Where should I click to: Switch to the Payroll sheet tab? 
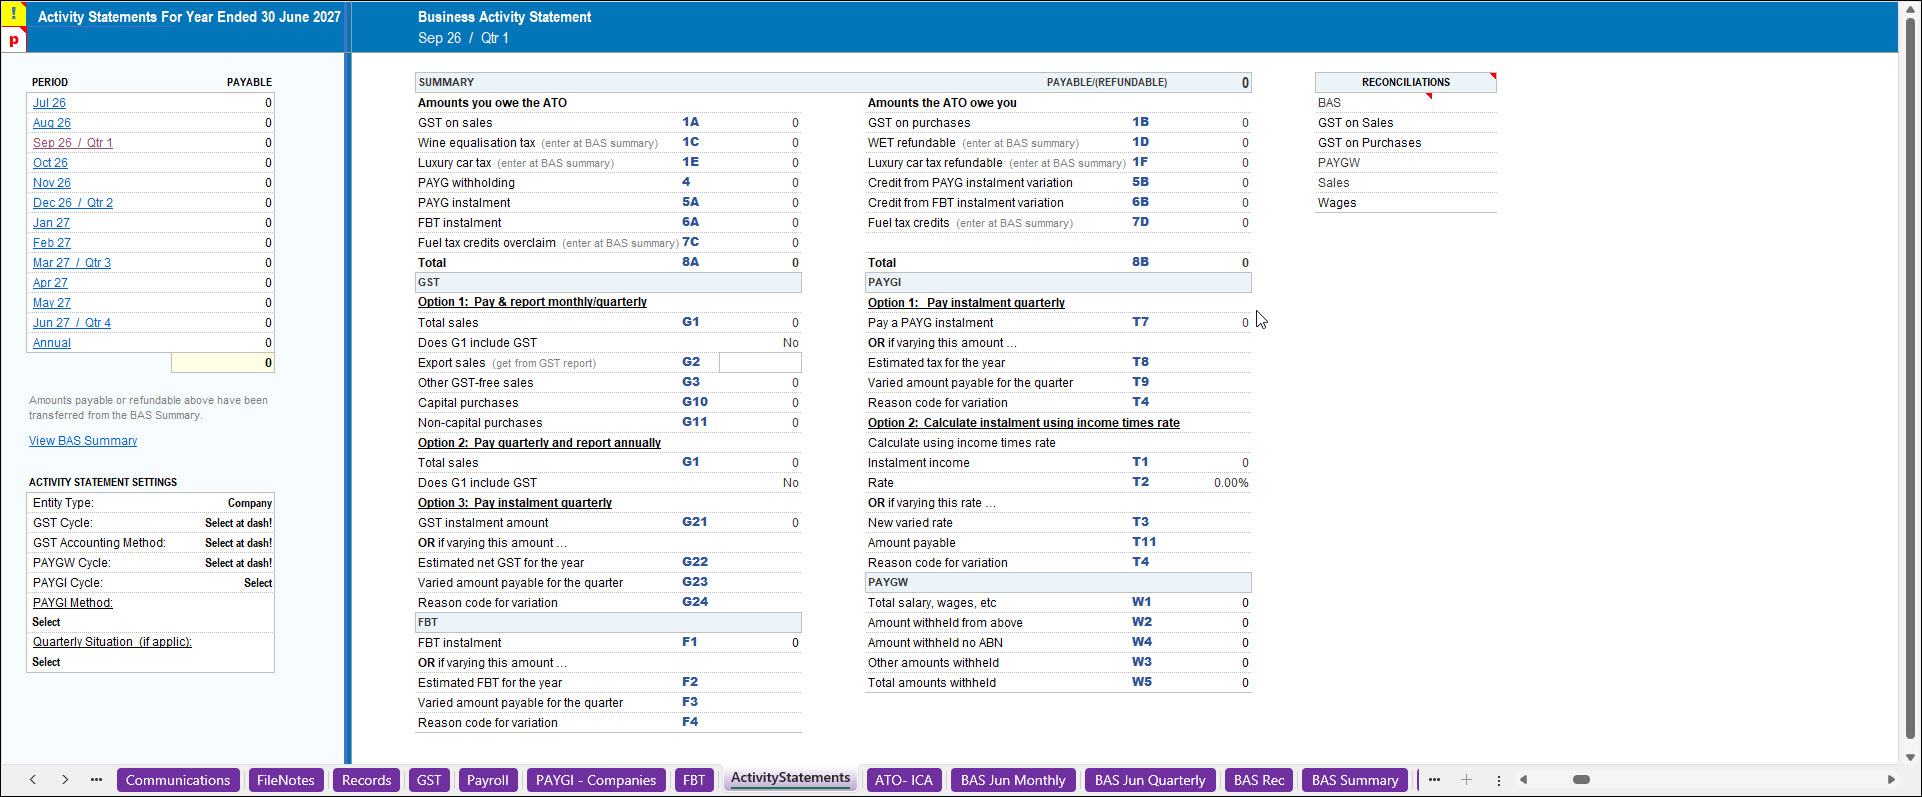488,780
